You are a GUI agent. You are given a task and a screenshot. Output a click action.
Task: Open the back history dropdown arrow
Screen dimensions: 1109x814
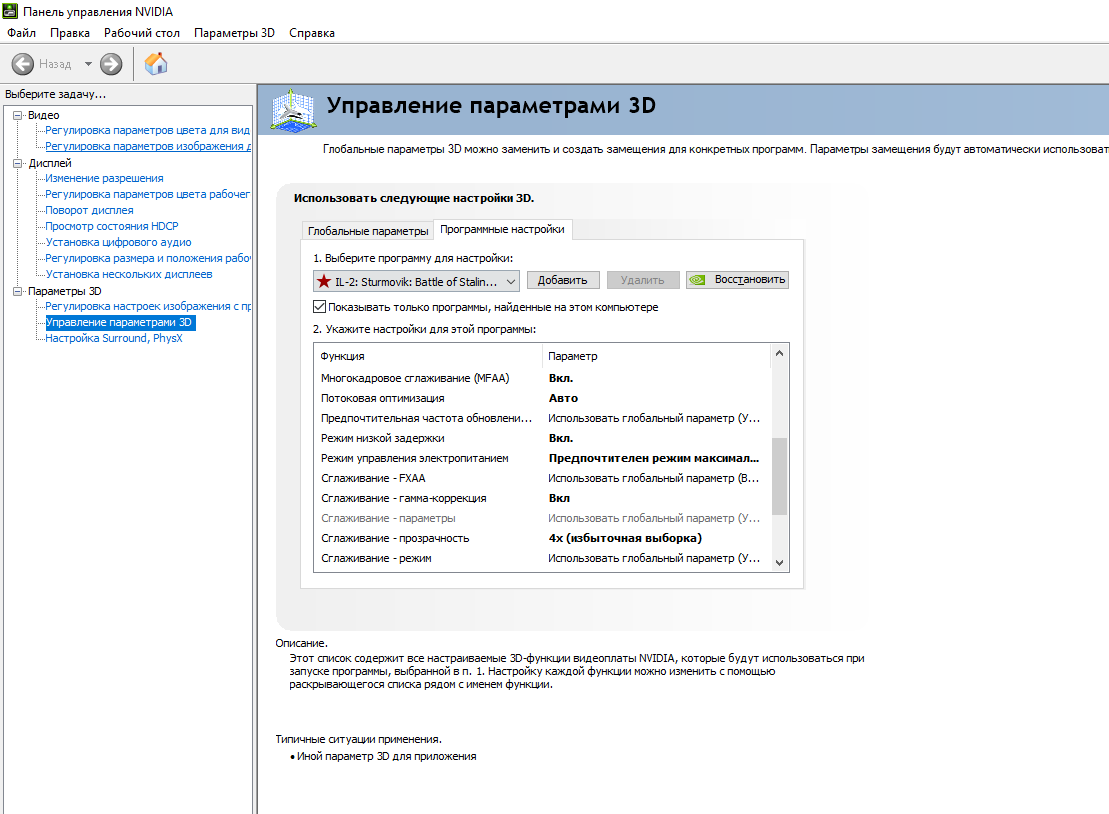[x=88, y=64]
